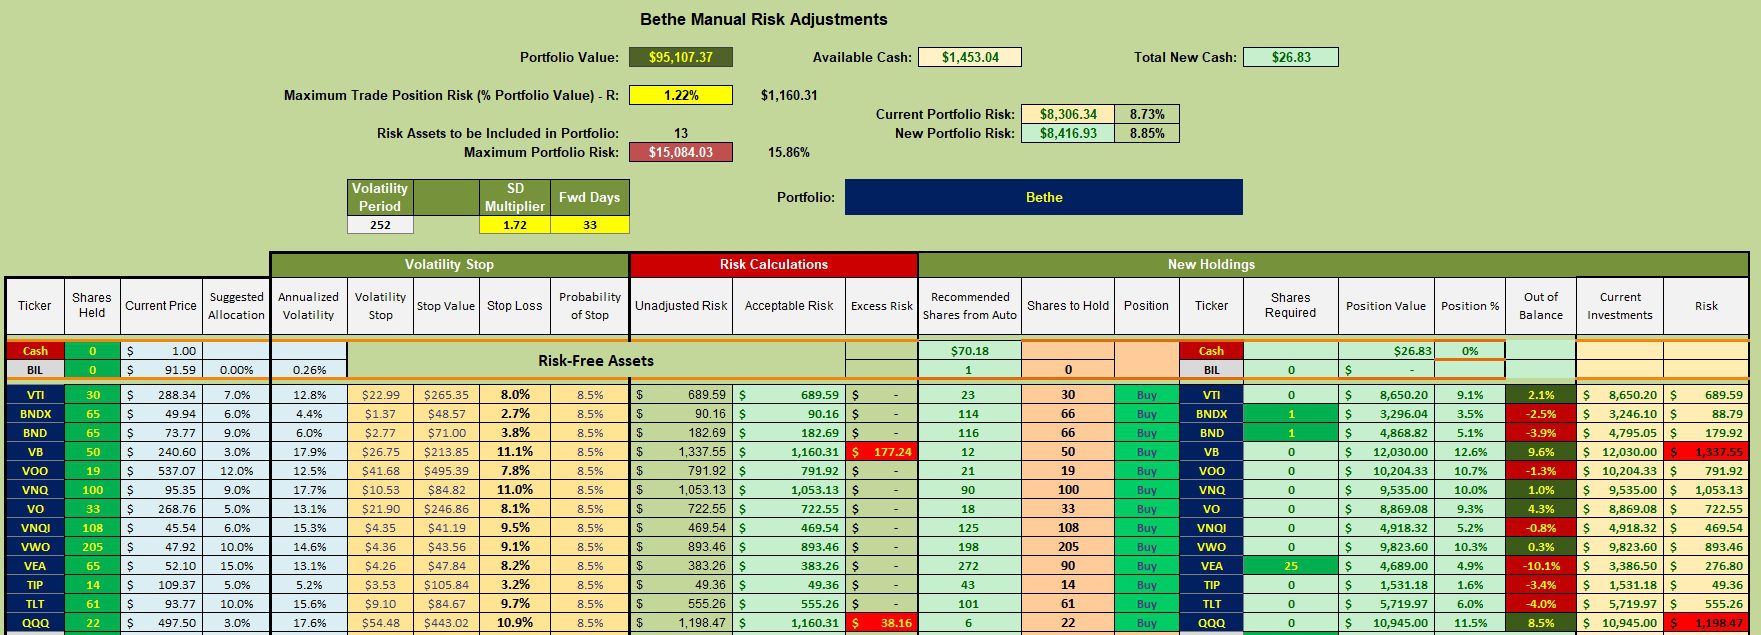Edit the Volatility Period value 252
Image resolution: width=1761 pixels, height=635 pixels.
[x=380, y=225]
